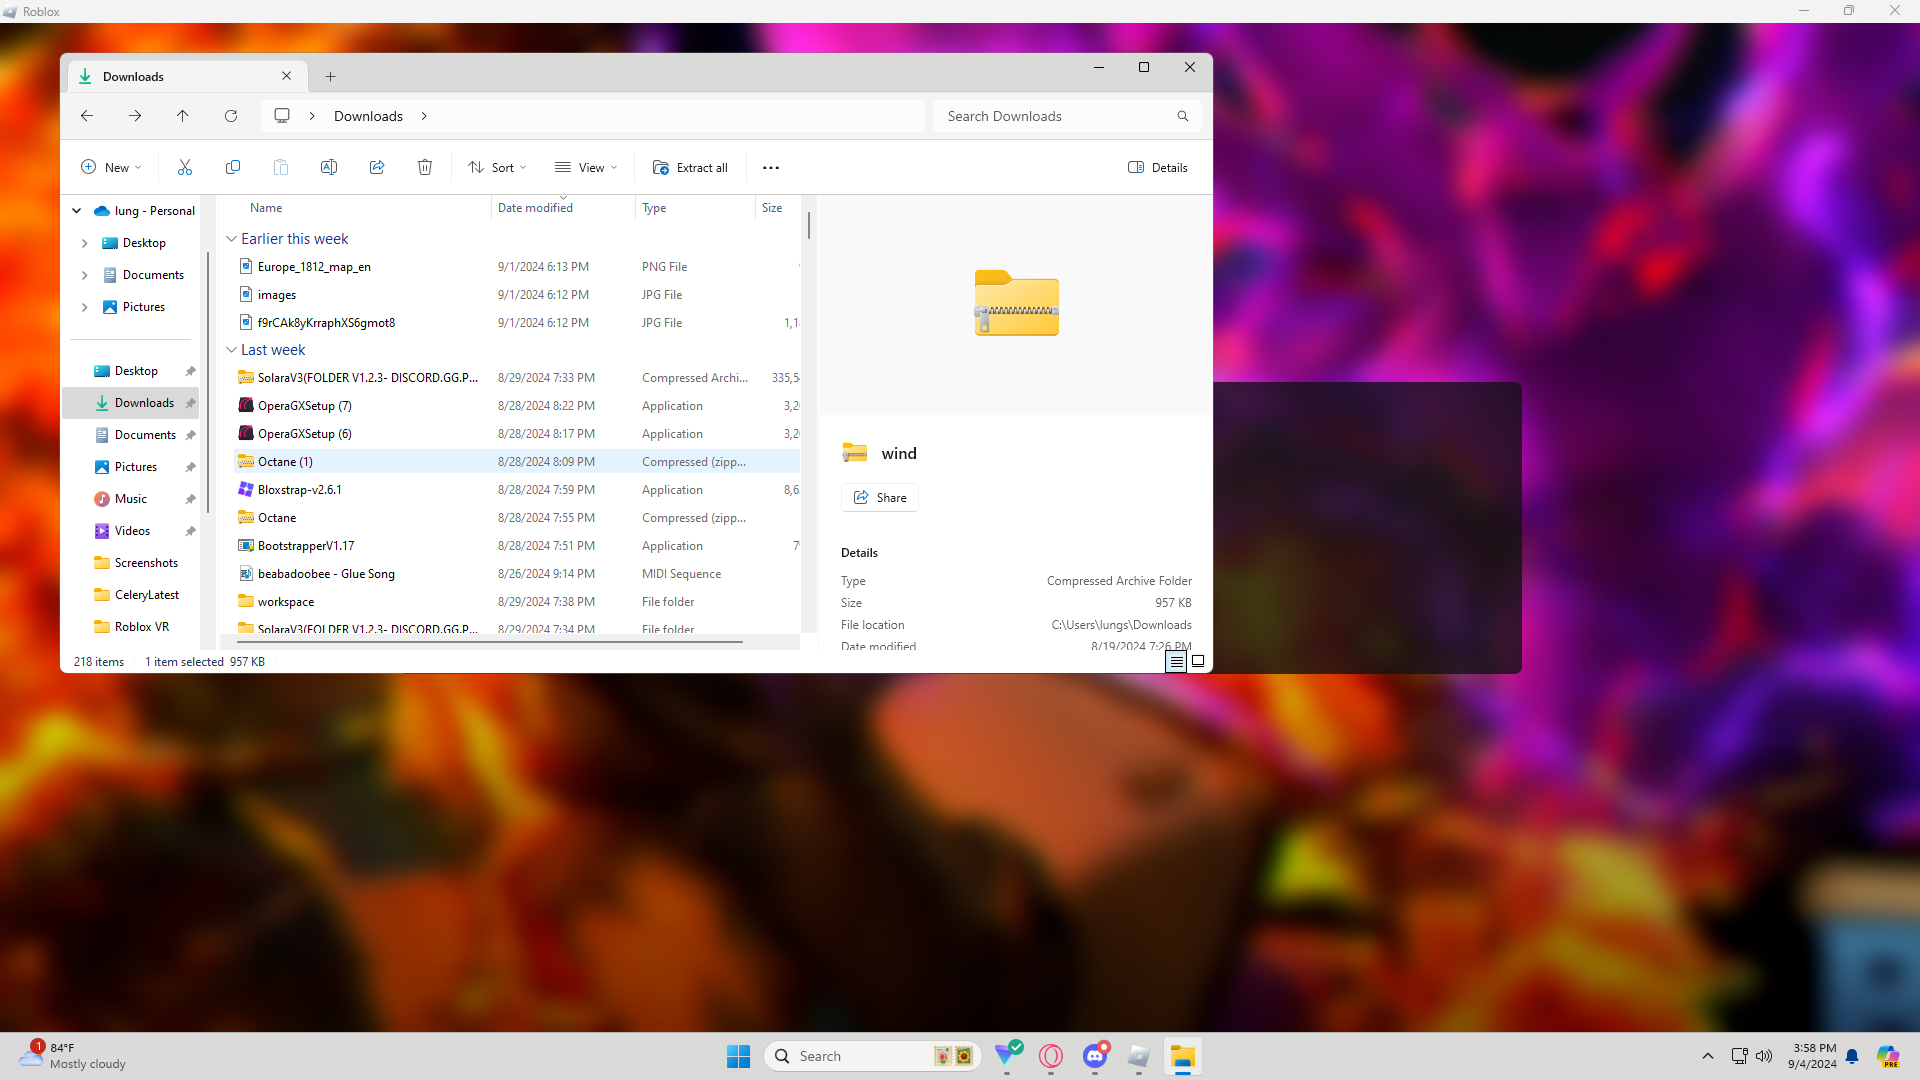The image size is (1920, 1080).
Task: Click the Copy icon in toolbar
Action: [x=233, y=167]
